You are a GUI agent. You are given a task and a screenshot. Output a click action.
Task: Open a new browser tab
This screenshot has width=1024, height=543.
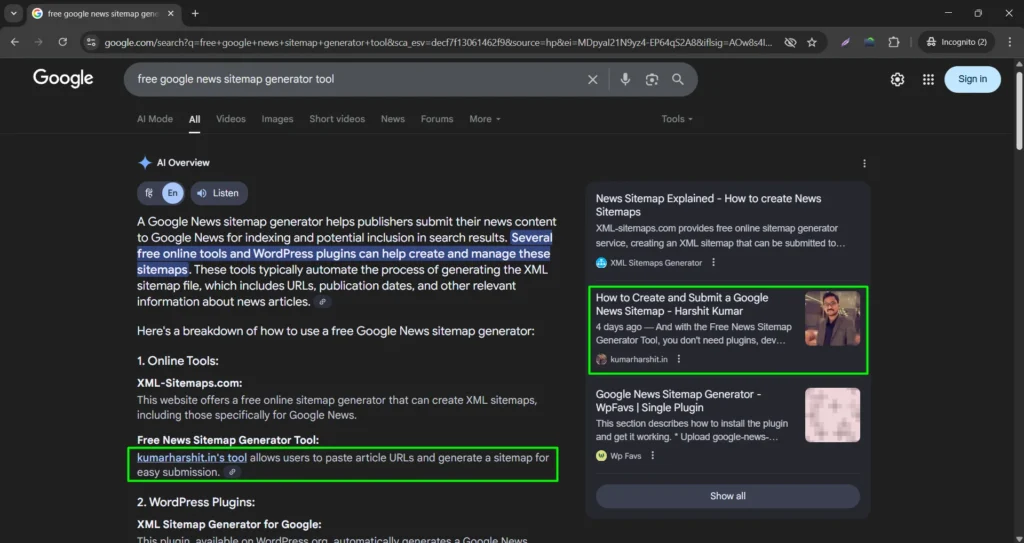pos(195,13)
